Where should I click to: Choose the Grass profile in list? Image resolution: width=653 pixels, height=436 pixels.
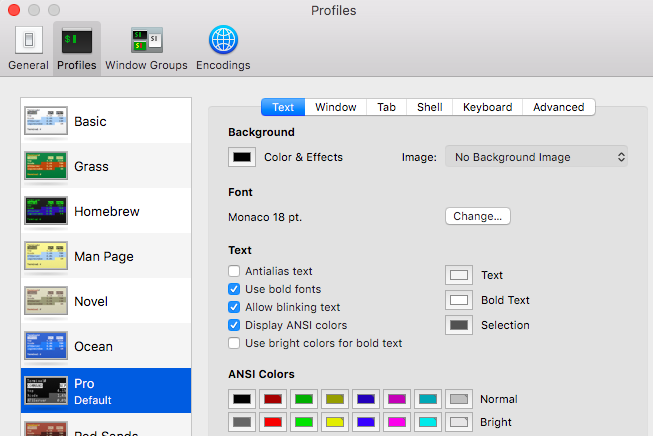pyautogui.click(x=106, y=166)
